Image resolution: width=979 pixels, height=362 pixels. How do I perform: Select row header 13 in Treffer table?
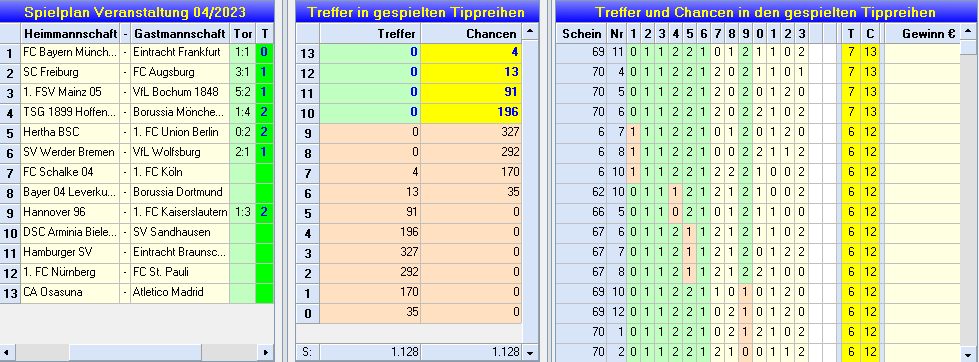[x=307, y=53]
